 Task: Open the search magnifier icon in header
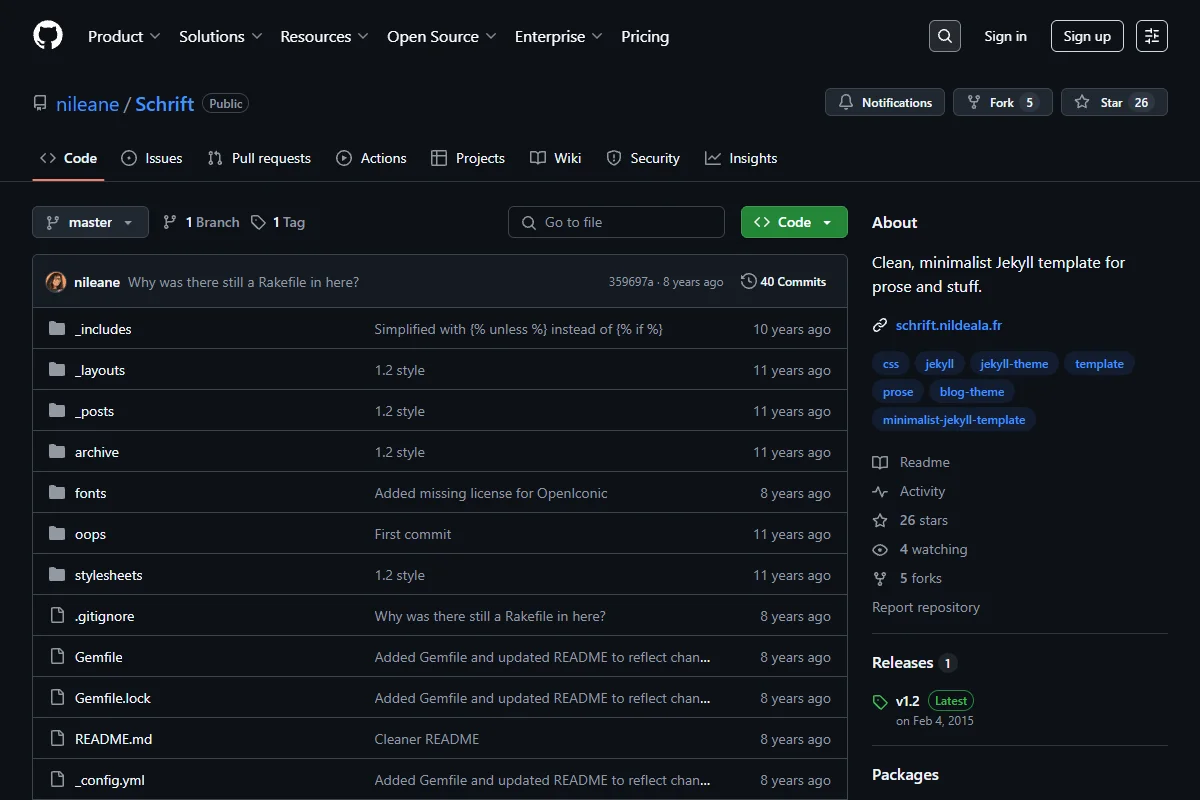point(945,36)
